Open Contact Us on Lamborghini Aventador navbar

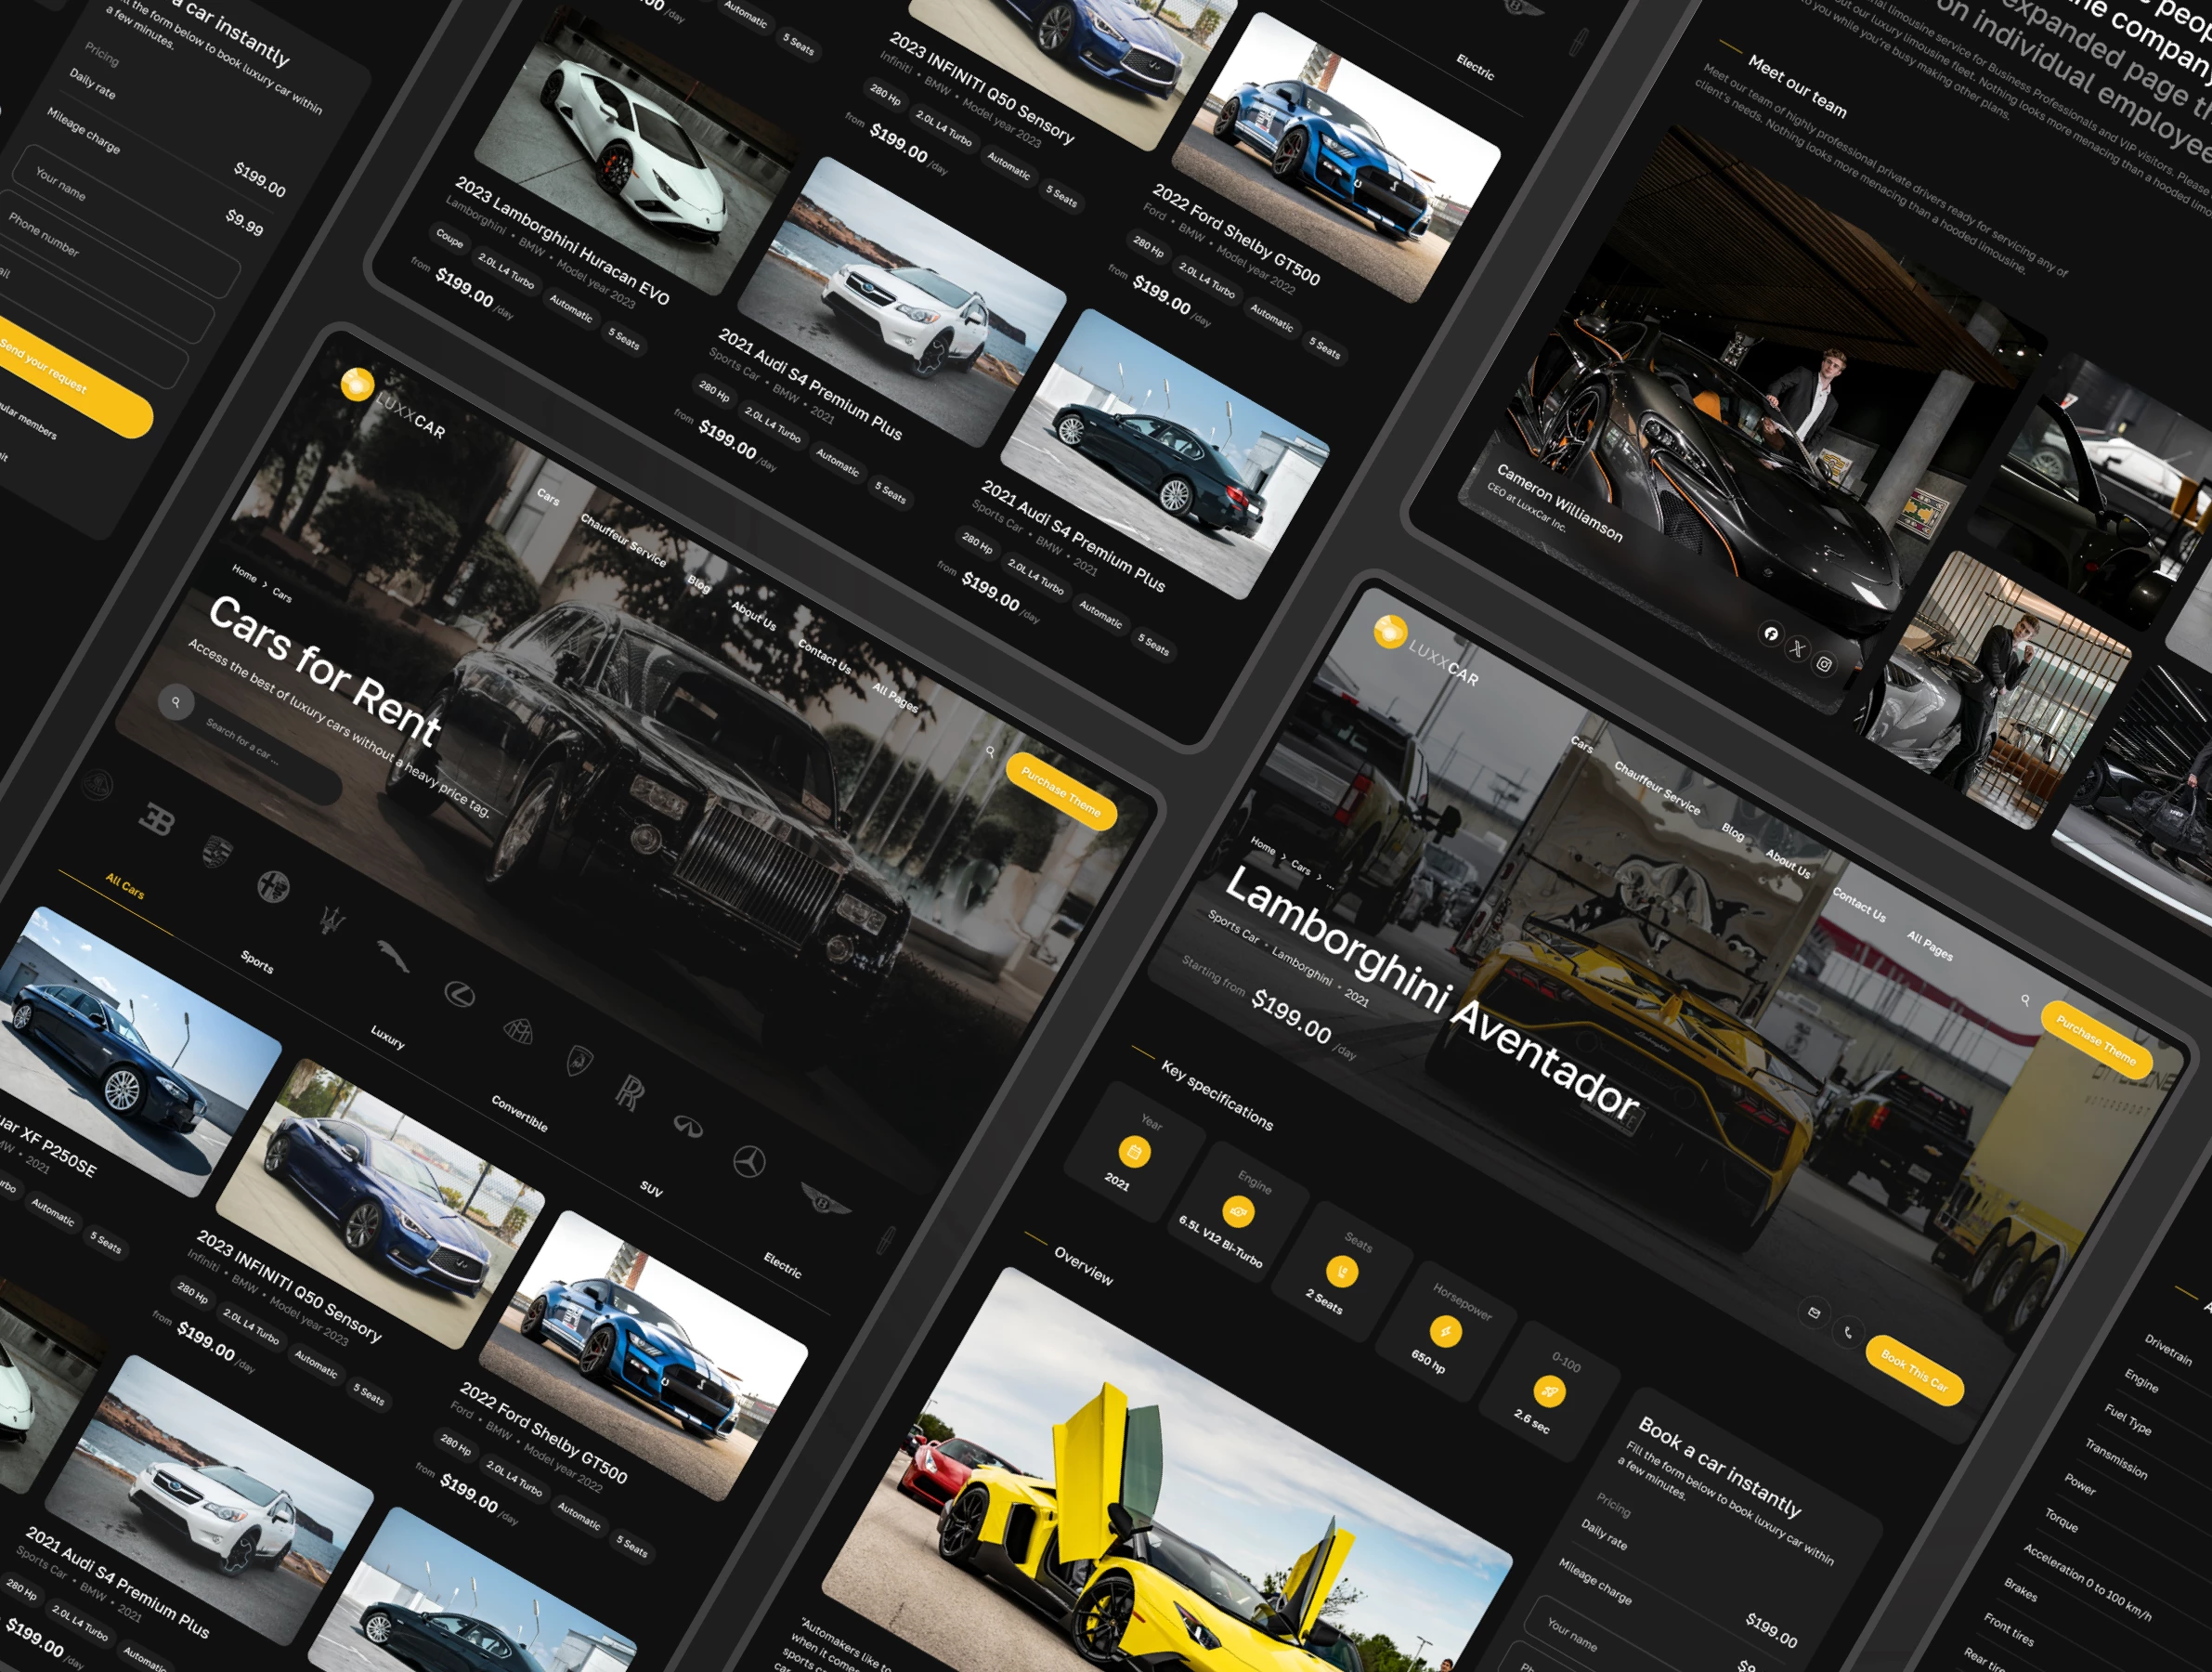pyautogui.click(x=1859, y=905)
